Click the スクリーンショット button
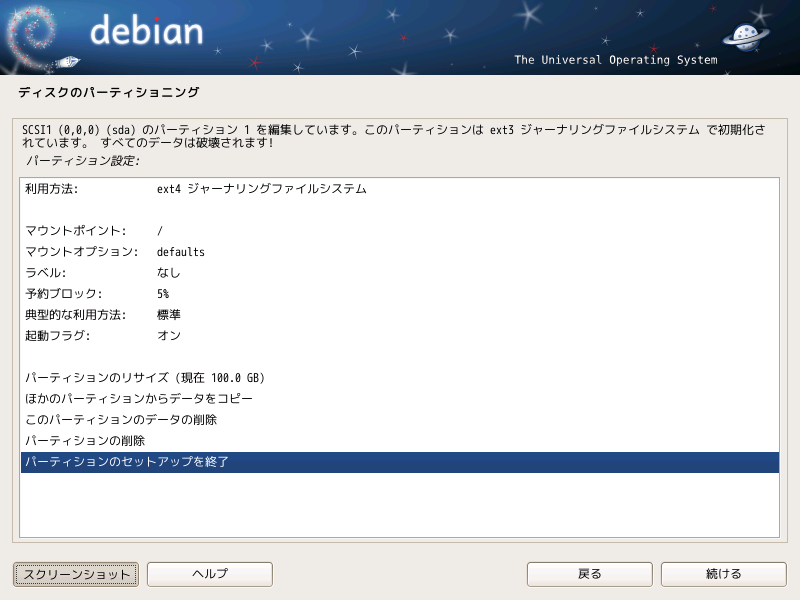 [76, 574]
